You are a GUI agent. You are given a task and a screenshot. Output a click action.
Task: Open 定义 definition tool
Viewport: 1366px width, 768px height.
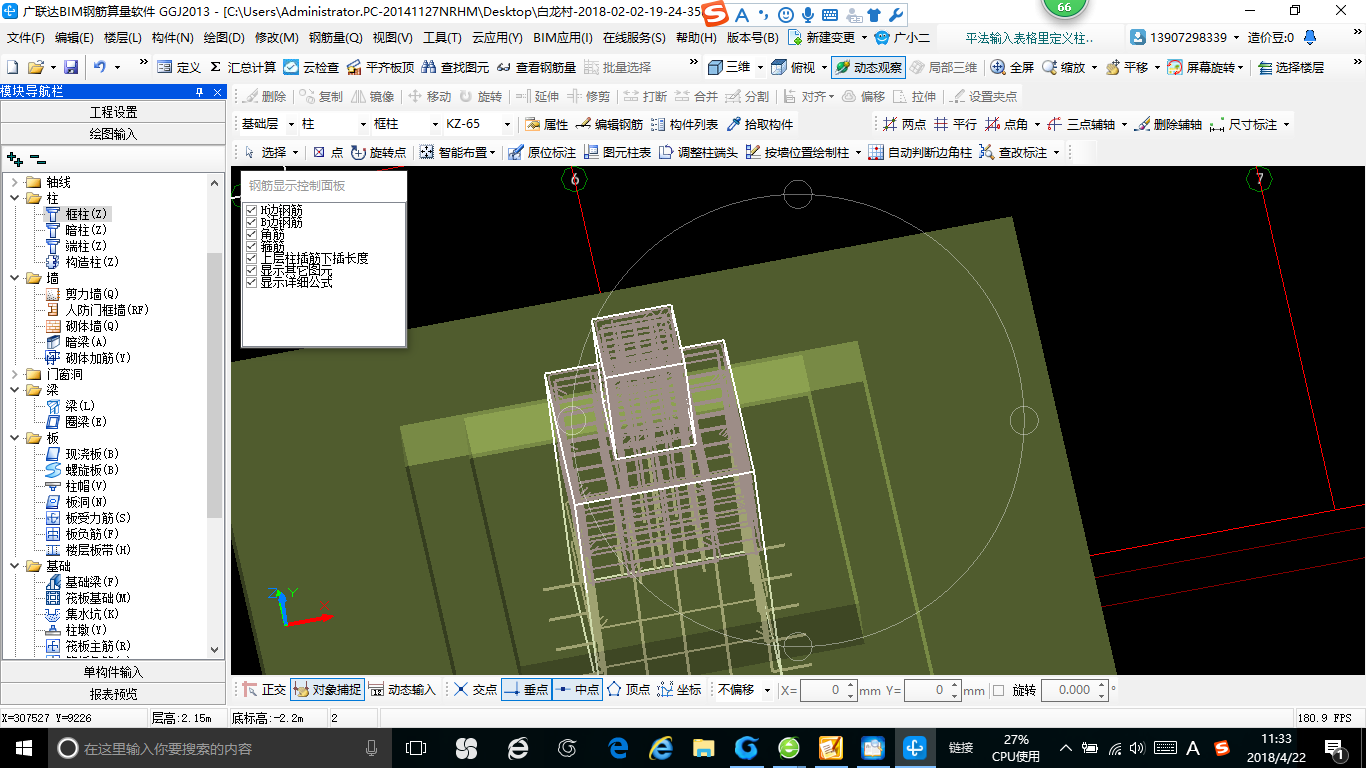click(x=179, y=67)
